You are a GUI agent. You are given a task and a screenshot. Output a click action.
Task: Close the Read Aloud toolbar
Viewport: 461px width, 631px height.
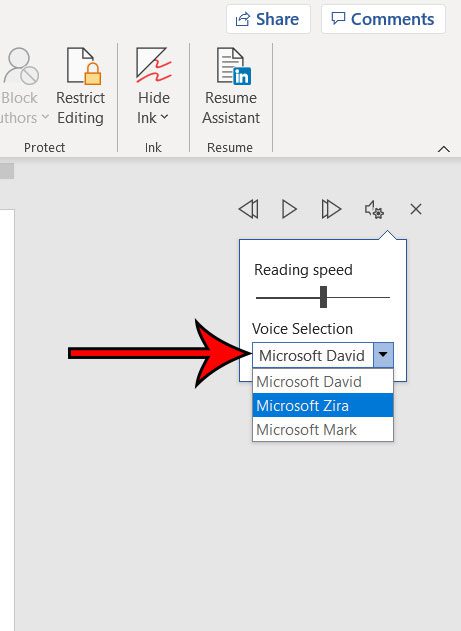[x=416, y=209]
